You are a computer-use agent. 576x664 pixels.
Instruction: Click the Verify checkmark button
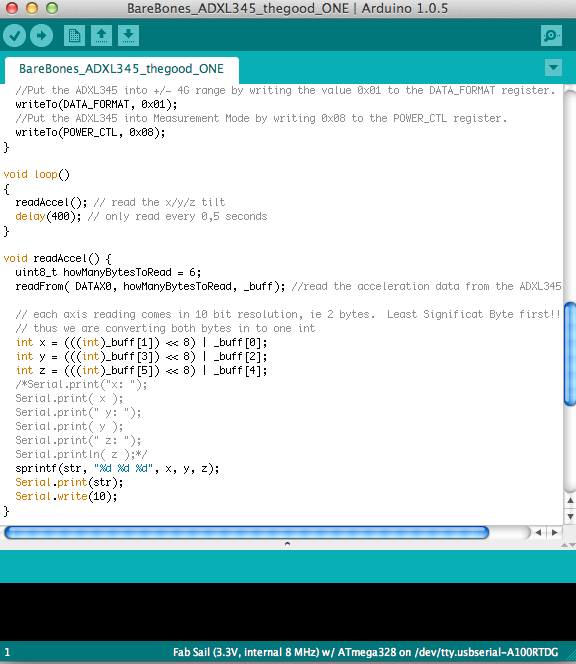[14, 36]
